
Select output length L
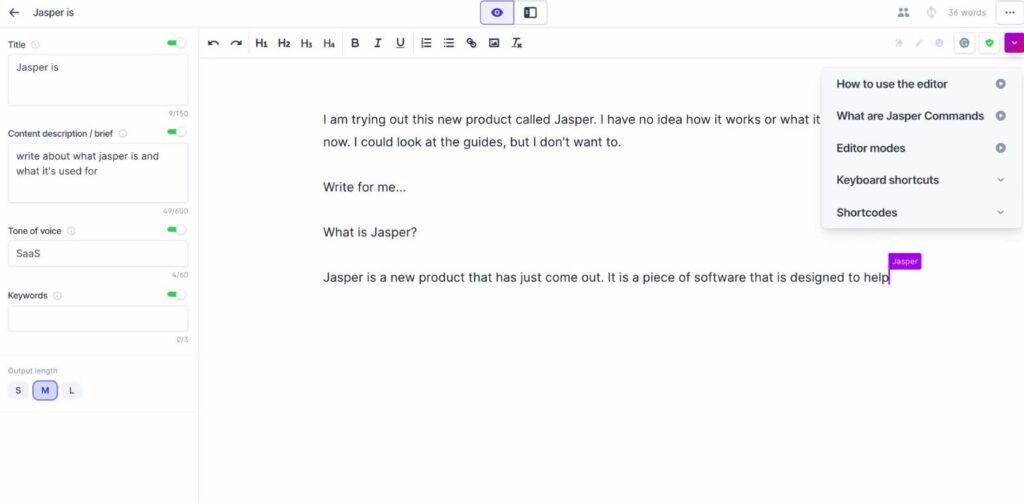tap(71, 391)
